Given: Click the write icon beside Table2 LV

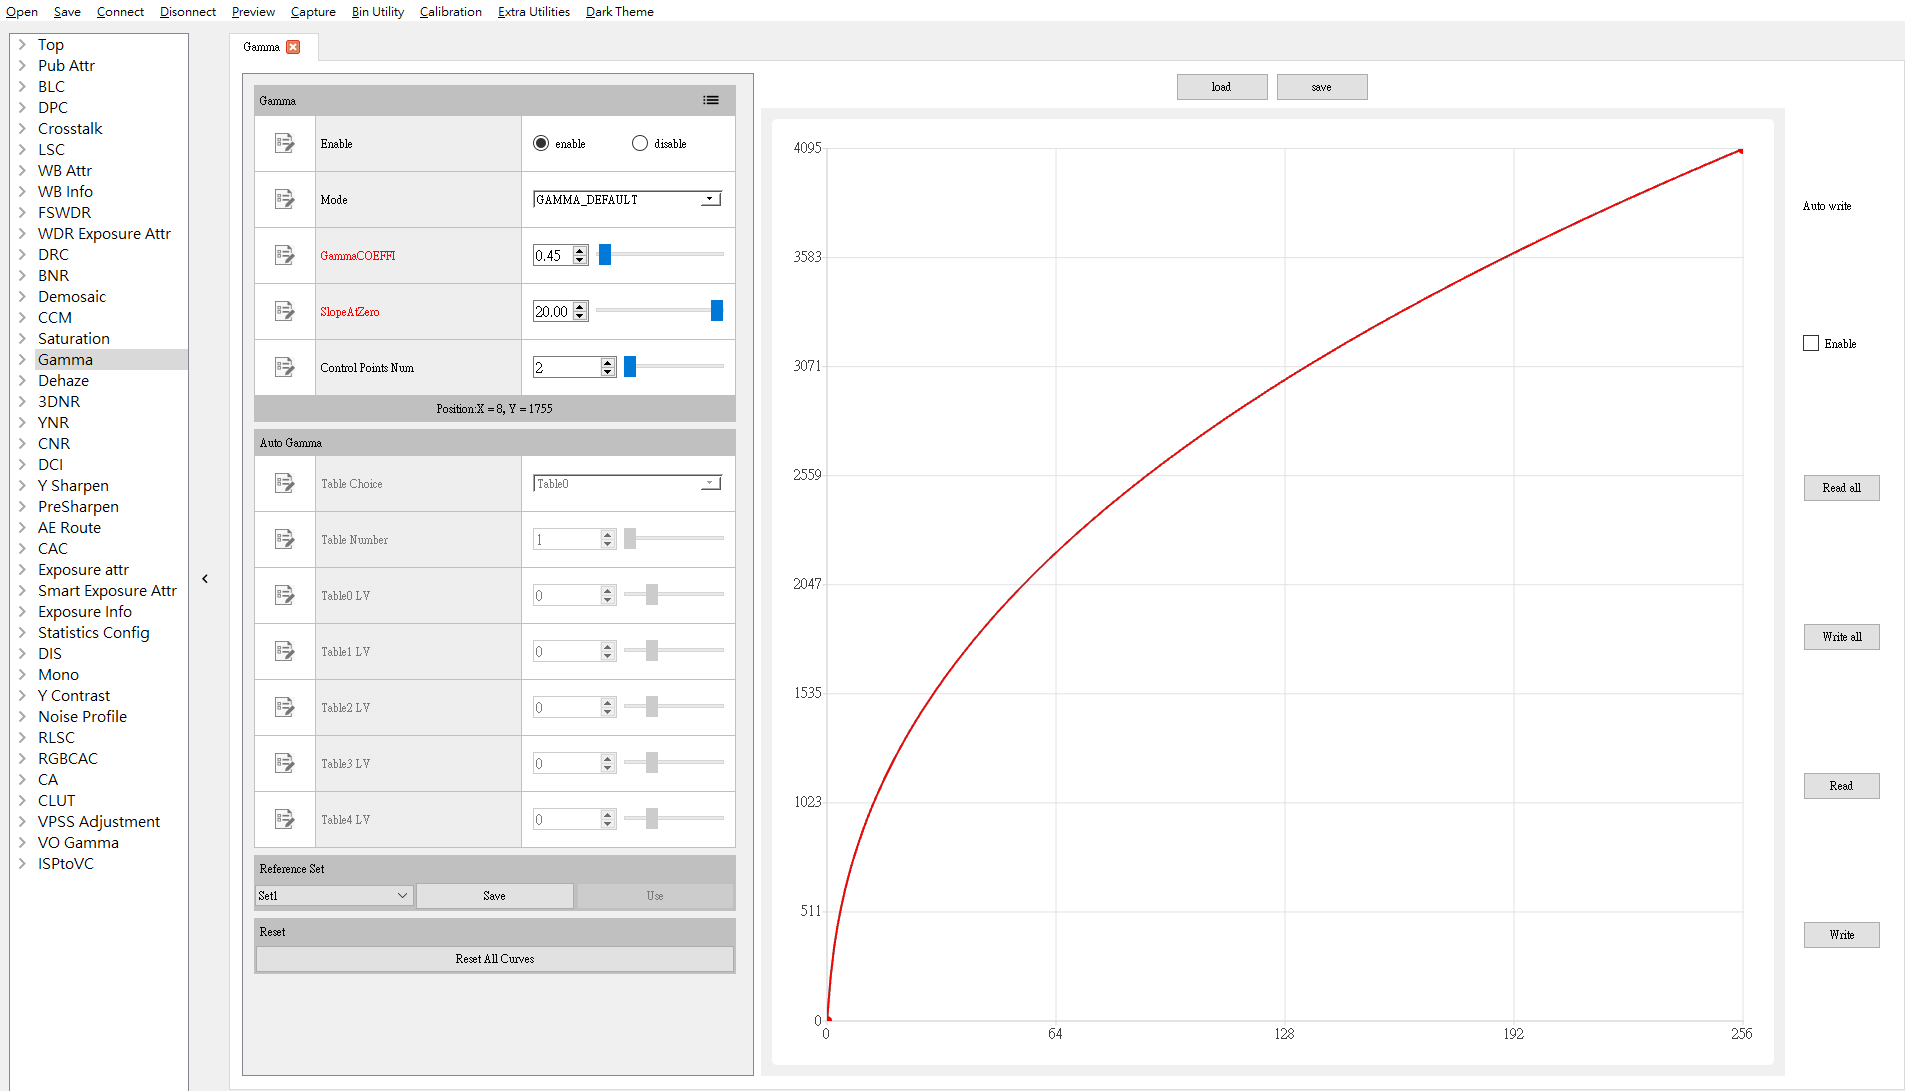Looking at the screenshot, I should pos(285,708).
